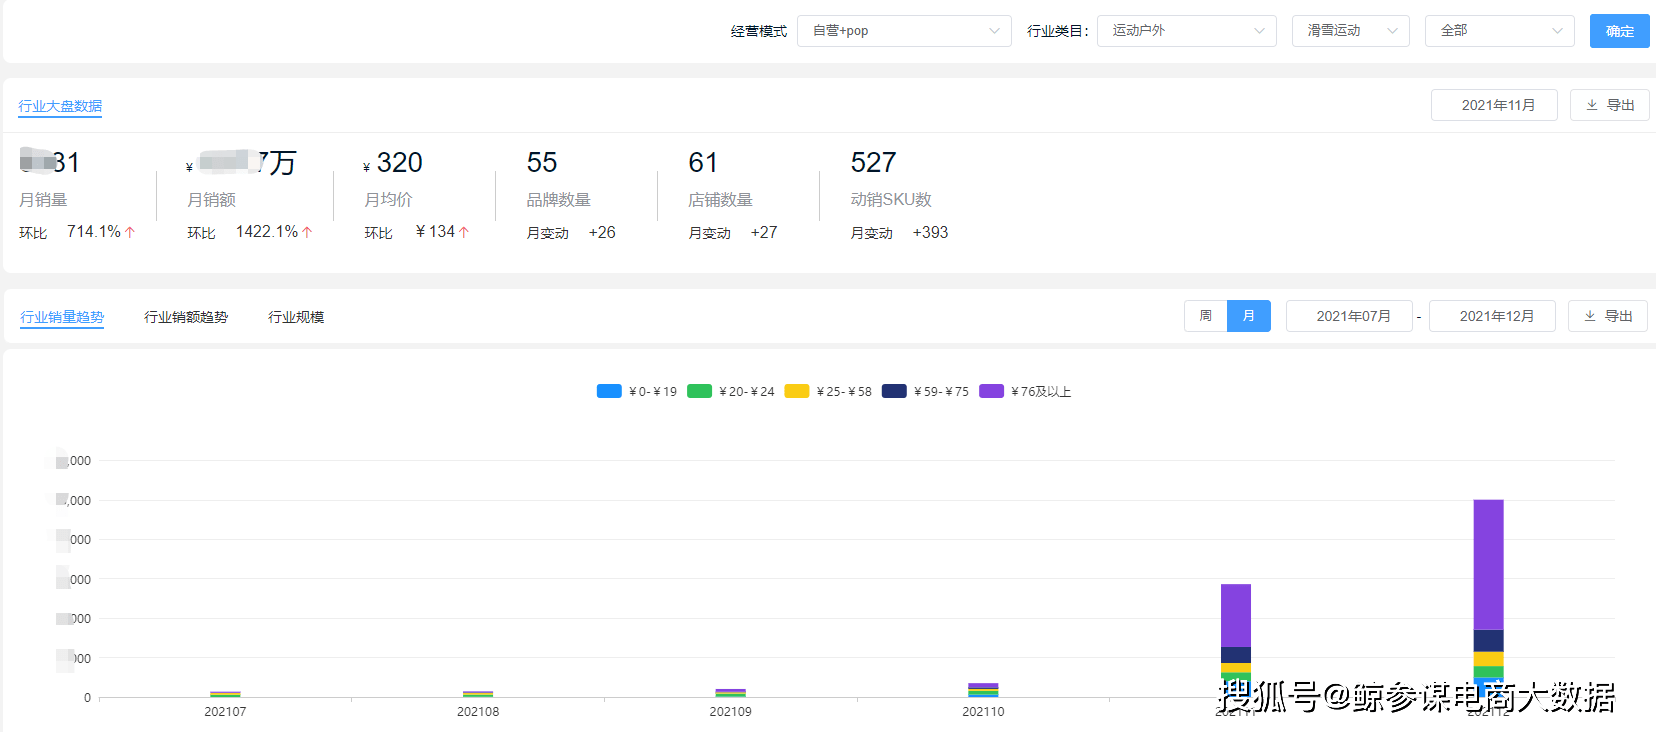Switch to 行业大盘数据 tab

[60, 106]
